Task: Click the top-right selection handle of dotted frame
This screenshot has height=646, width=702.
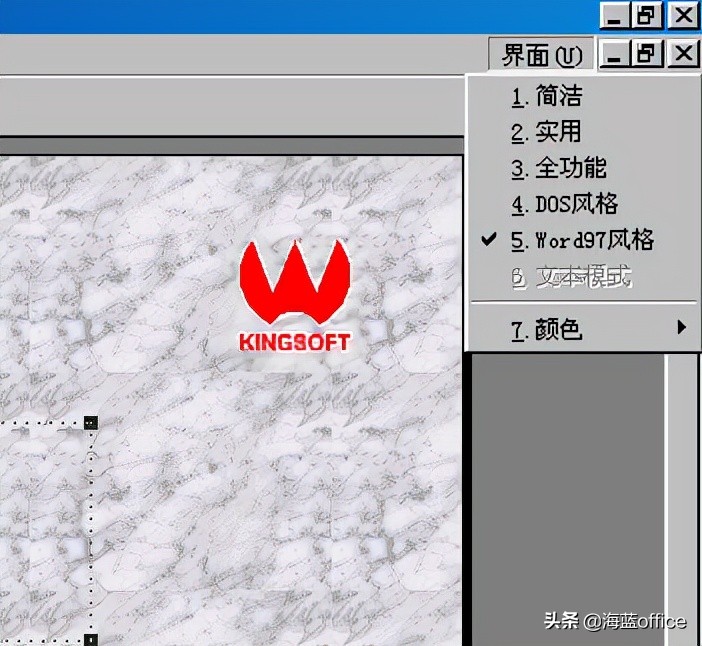Action: (x=91, y=423)
